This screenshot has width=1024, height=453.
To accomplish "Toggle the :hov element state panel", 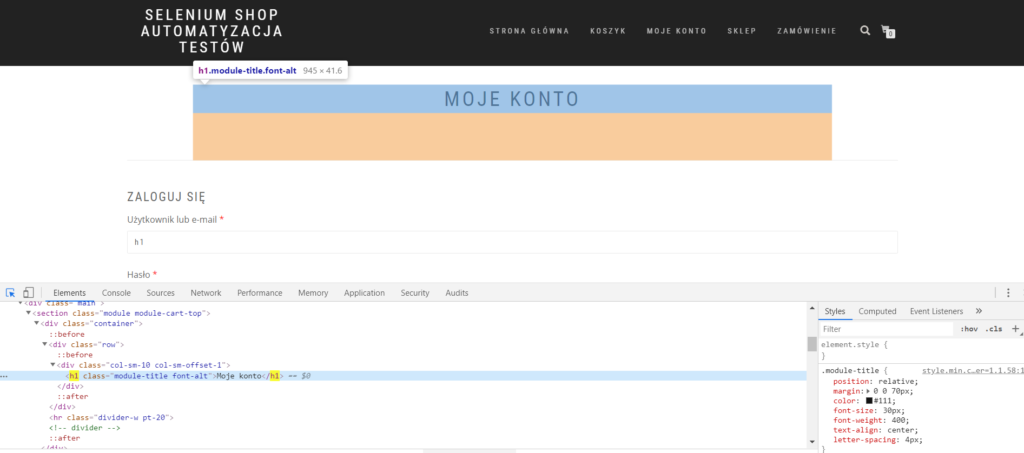I will (x=968, y=328).
